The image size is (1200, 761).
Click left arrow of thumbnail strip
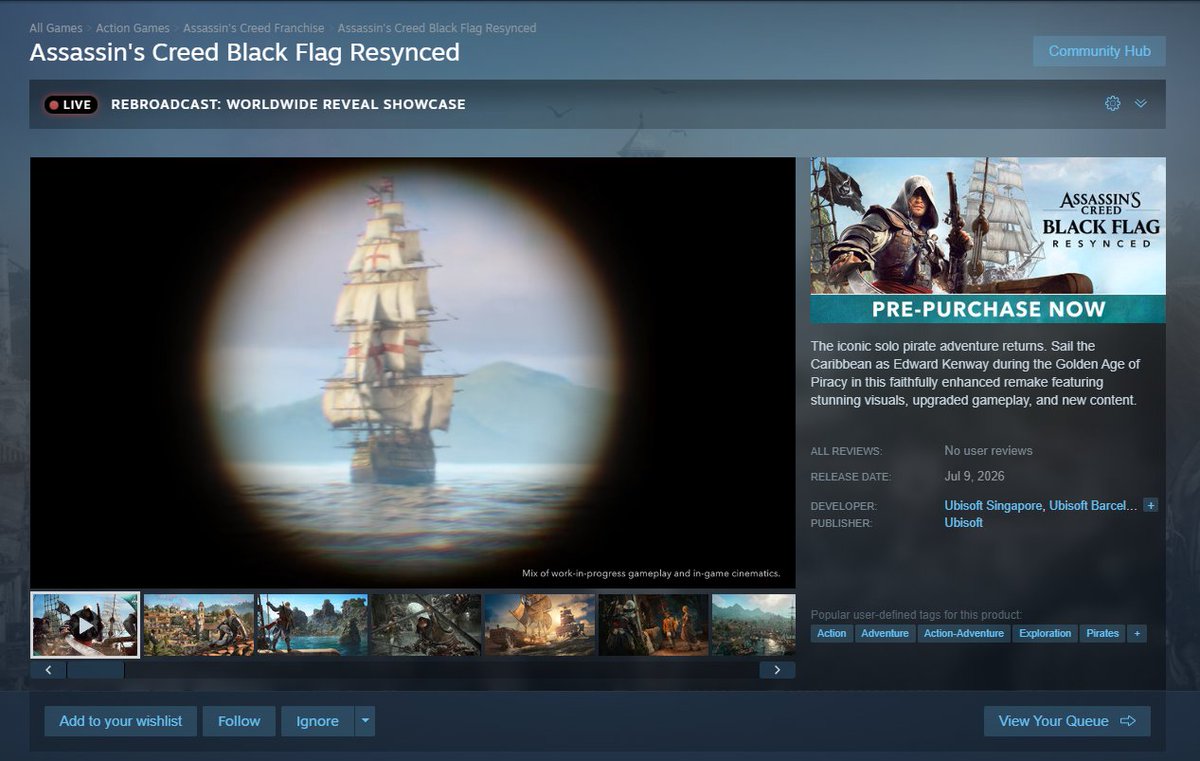tap(48, 670)
